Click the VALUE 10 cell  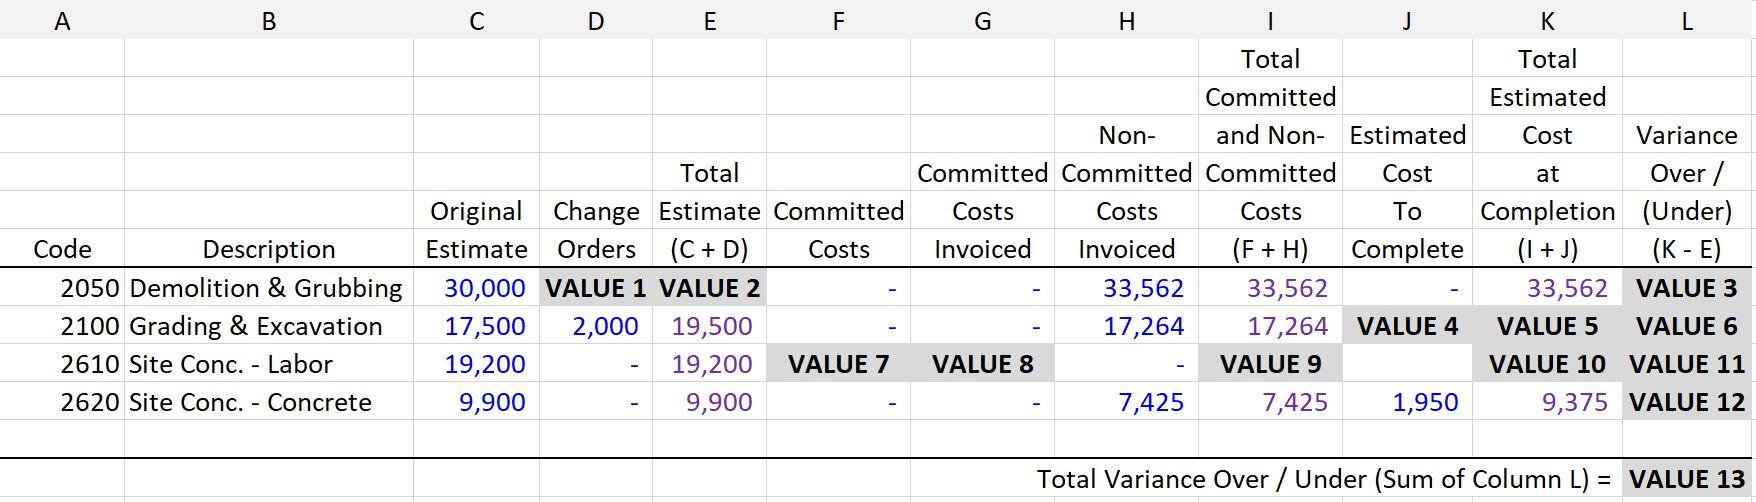(x=1547, y=364)
